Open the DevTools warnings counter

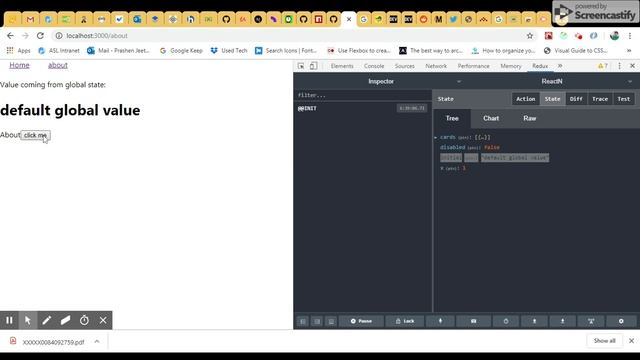point(603,66)
